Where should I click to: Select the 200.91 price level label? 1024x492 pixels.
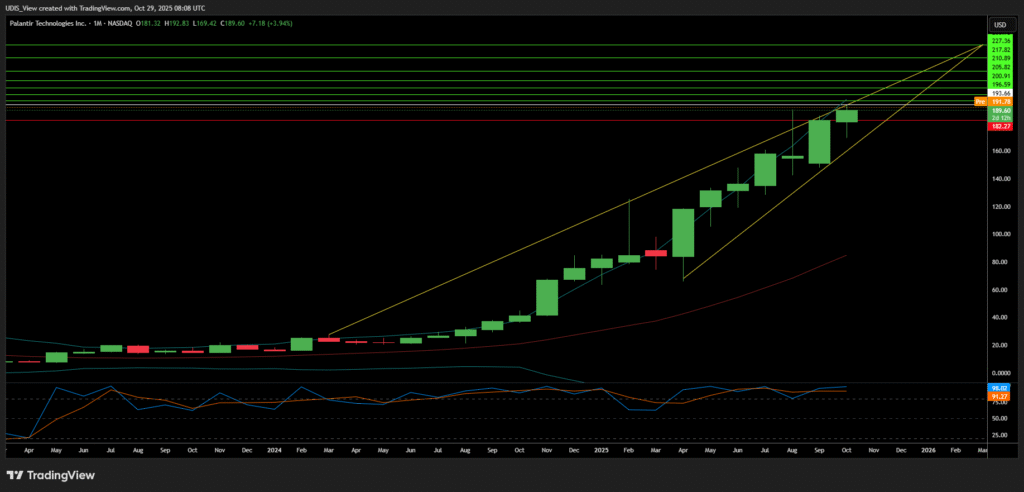pos(1001,75)
